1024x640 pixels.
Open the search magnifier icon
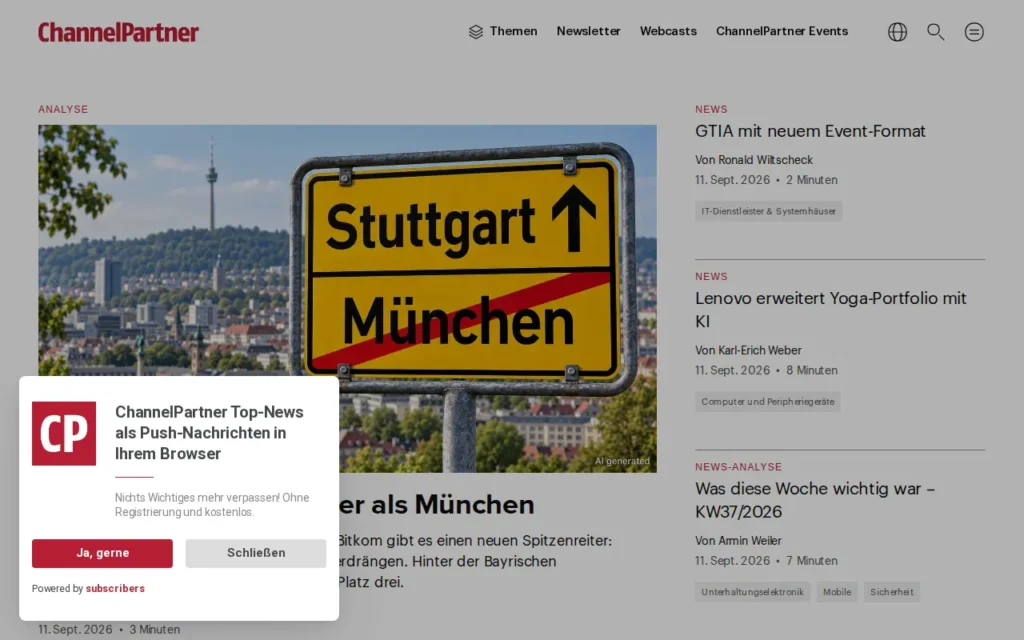click(936, 31)
